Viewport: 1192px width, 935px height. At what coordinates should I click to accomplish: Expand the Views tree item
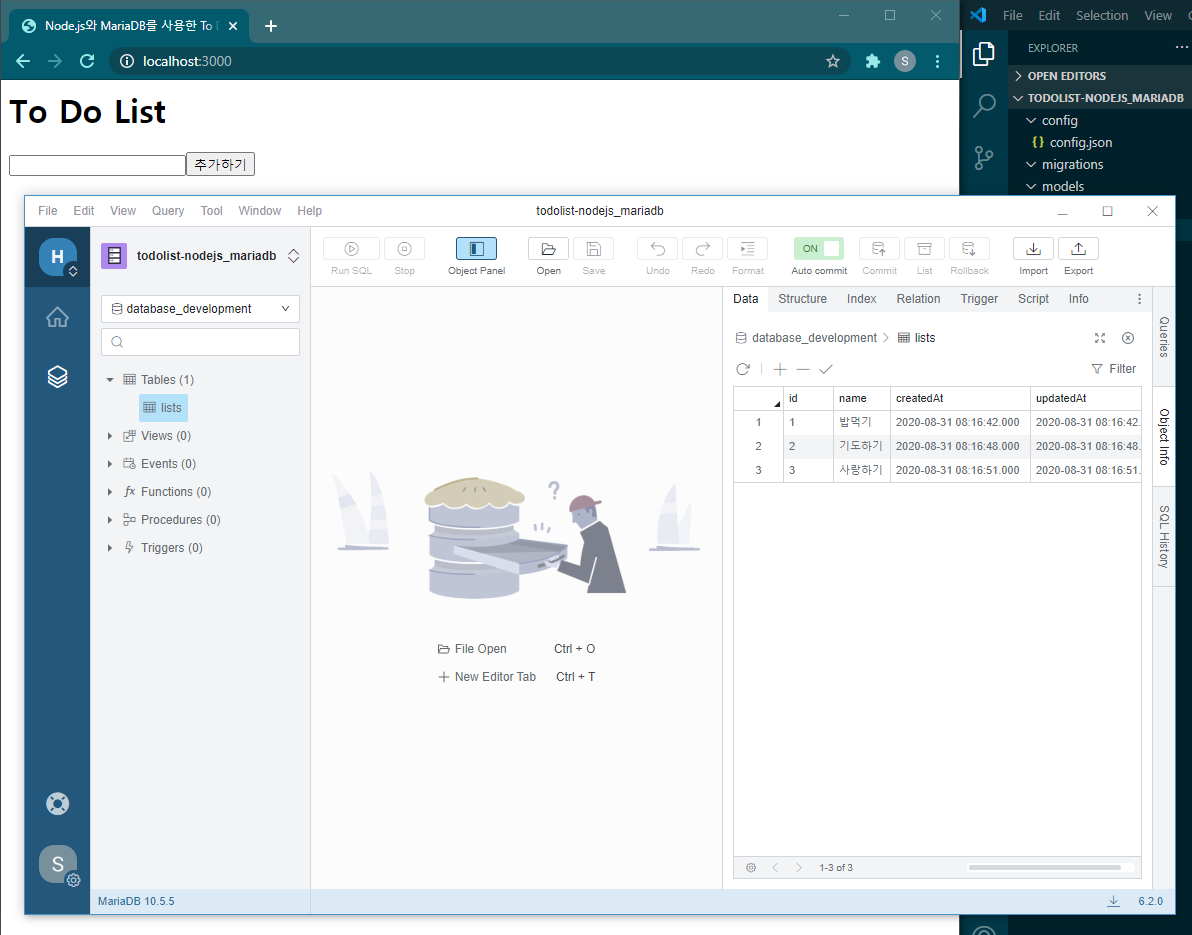pyautogui.click(x=109, y=435)
